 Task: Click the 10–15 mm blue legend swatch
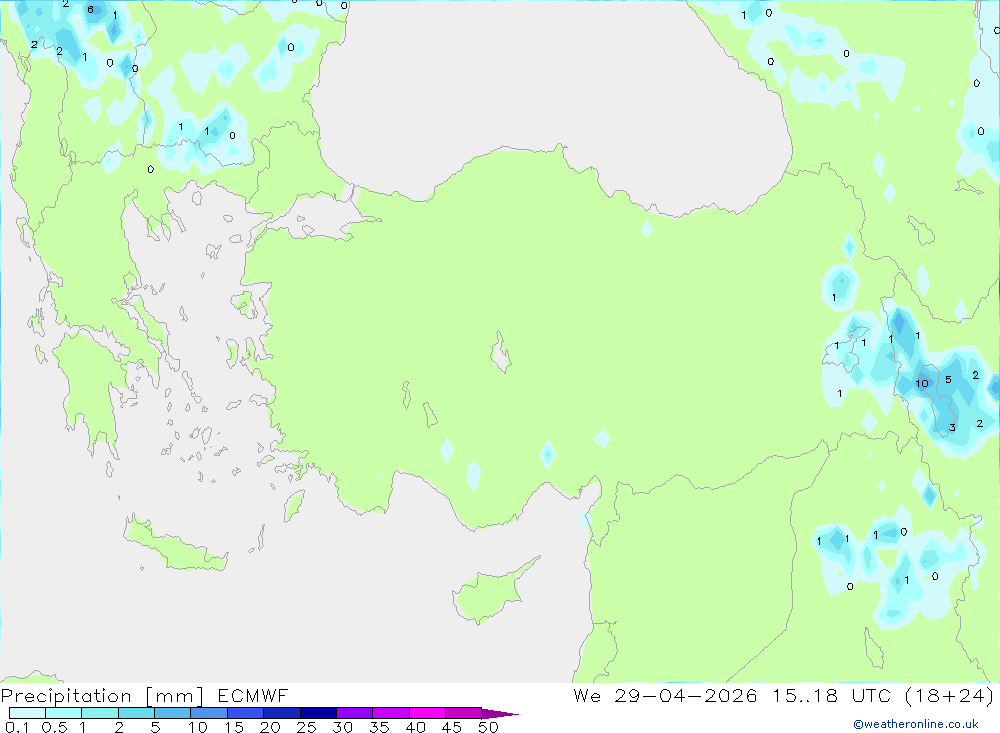coord(209,713)
